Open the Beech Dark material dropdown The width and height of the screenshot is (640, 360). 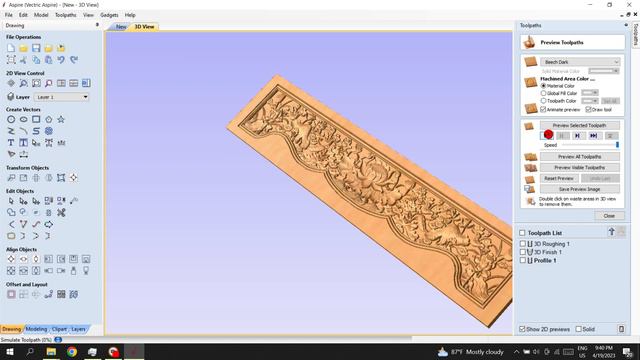[580, 62]
